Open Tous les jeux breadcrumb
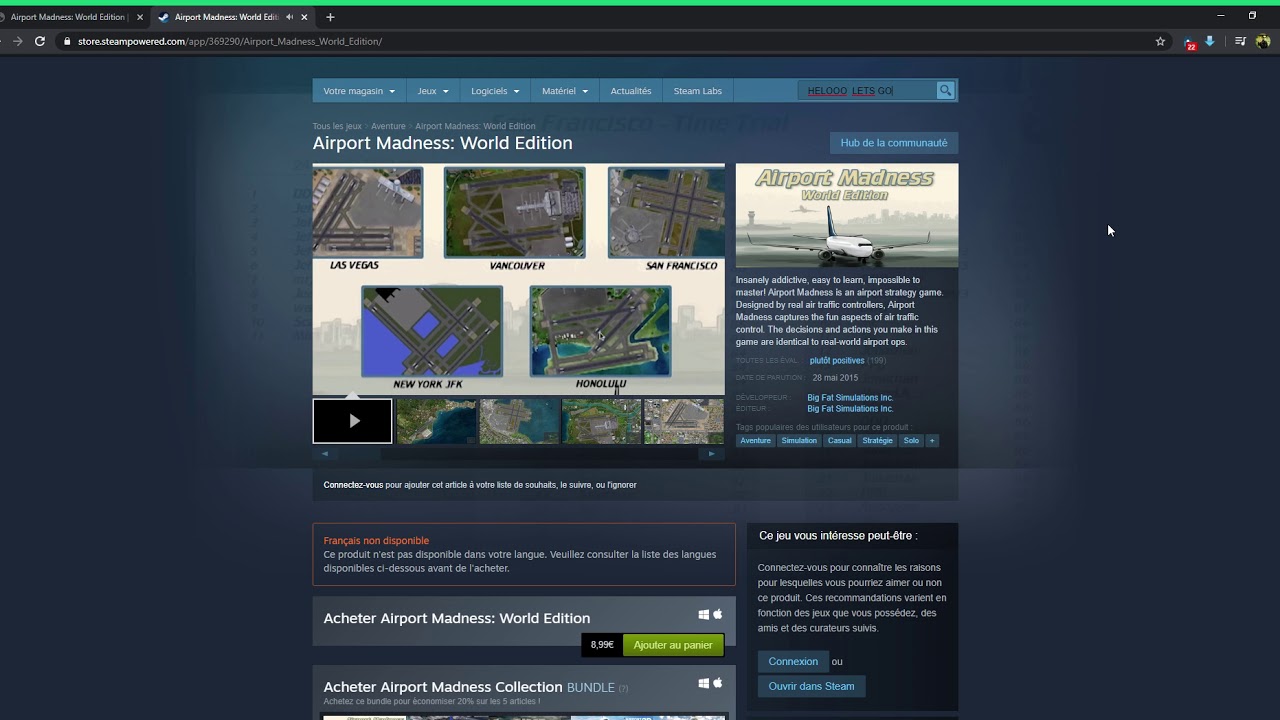 click(337, 126)
